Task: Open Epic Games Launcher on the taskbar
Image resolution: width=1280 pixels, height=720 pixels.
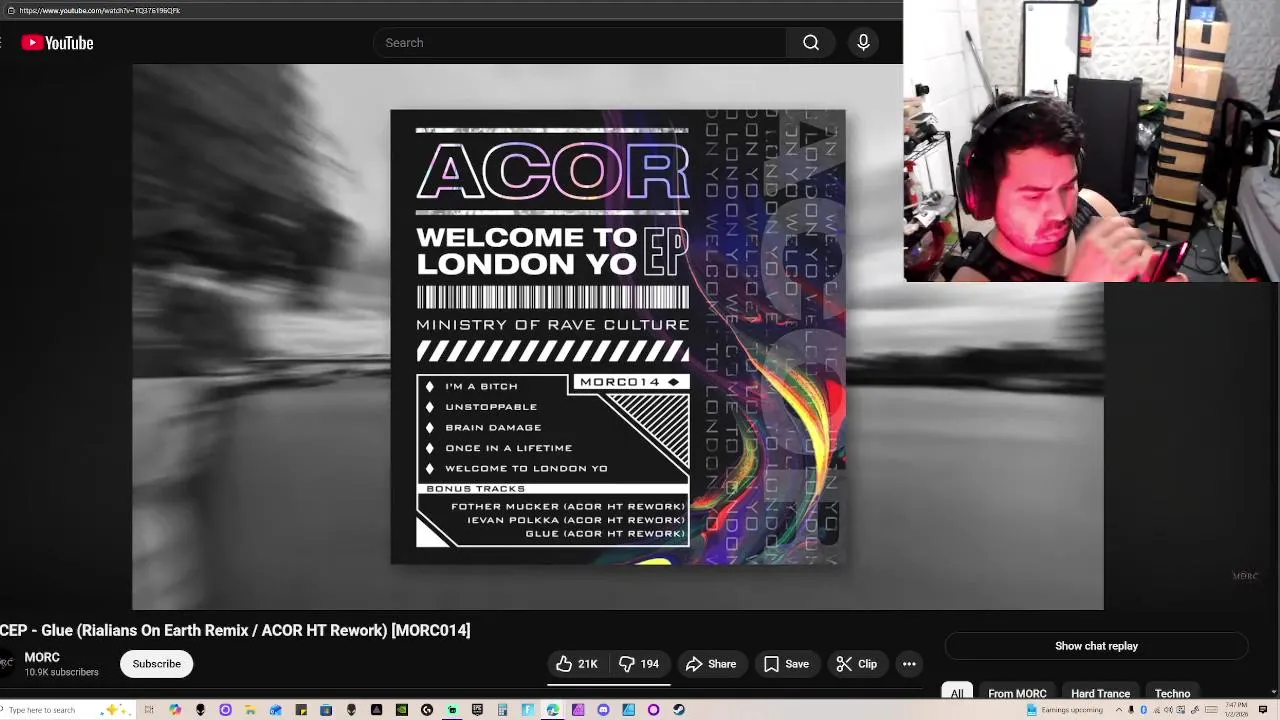Action: pos(477,710)
